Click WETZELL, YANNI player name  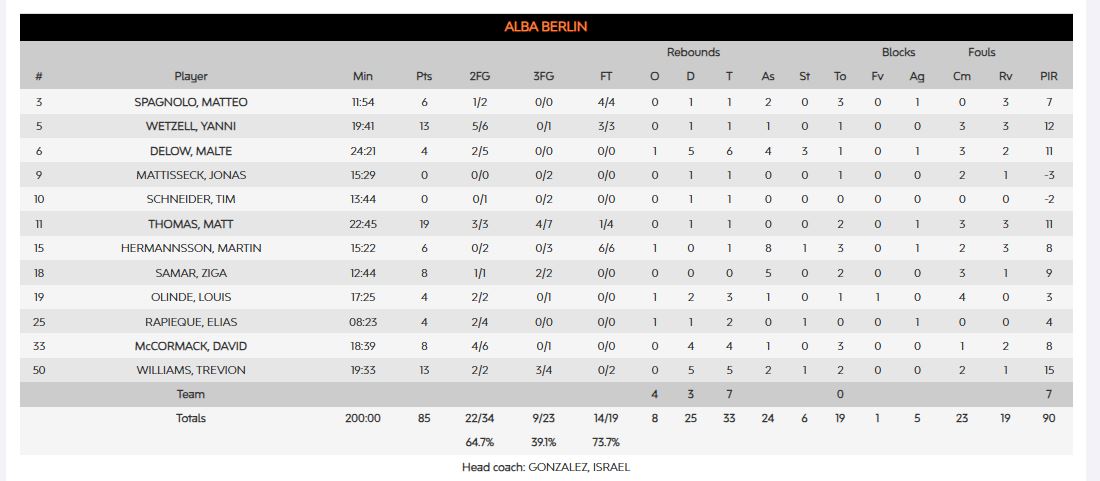[191, 126]
